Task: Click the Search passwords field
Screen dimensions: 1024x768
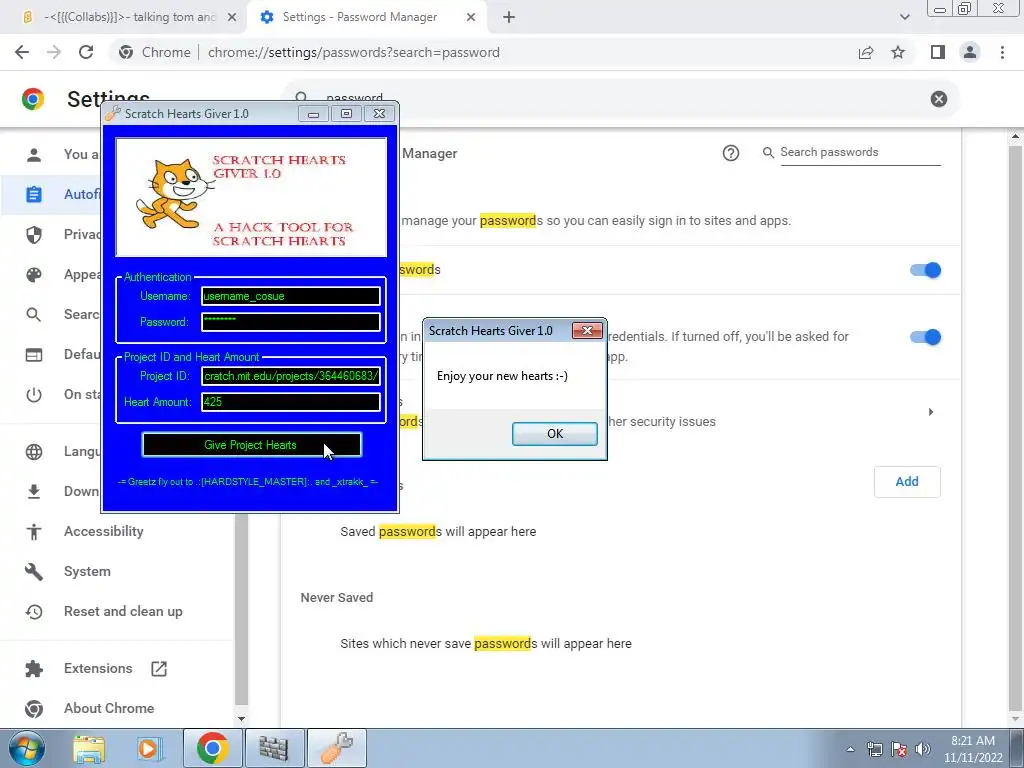Action: 860,152
